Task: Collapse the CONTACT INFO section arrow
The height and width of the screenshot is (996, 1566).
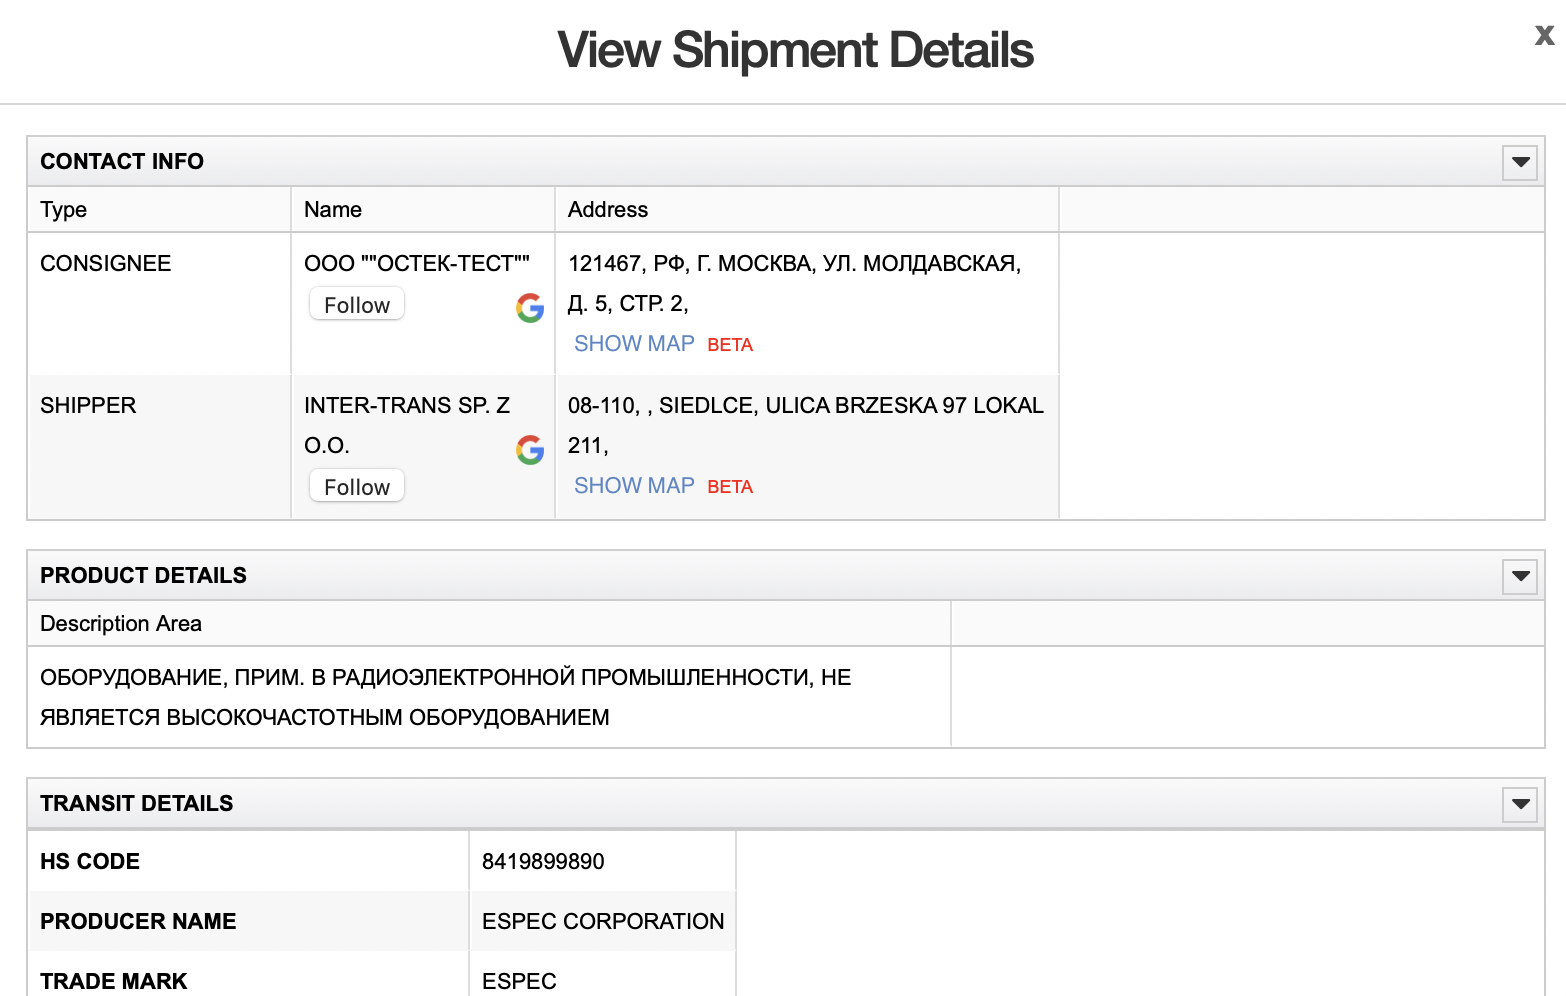Action: 1520,162
